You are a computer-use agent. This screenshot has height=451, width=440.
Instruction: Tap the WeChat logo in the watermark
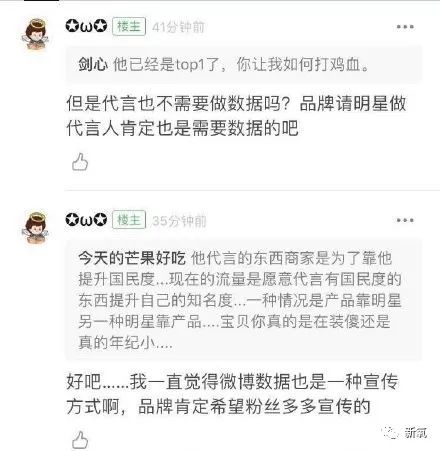(x=390, y=432)
